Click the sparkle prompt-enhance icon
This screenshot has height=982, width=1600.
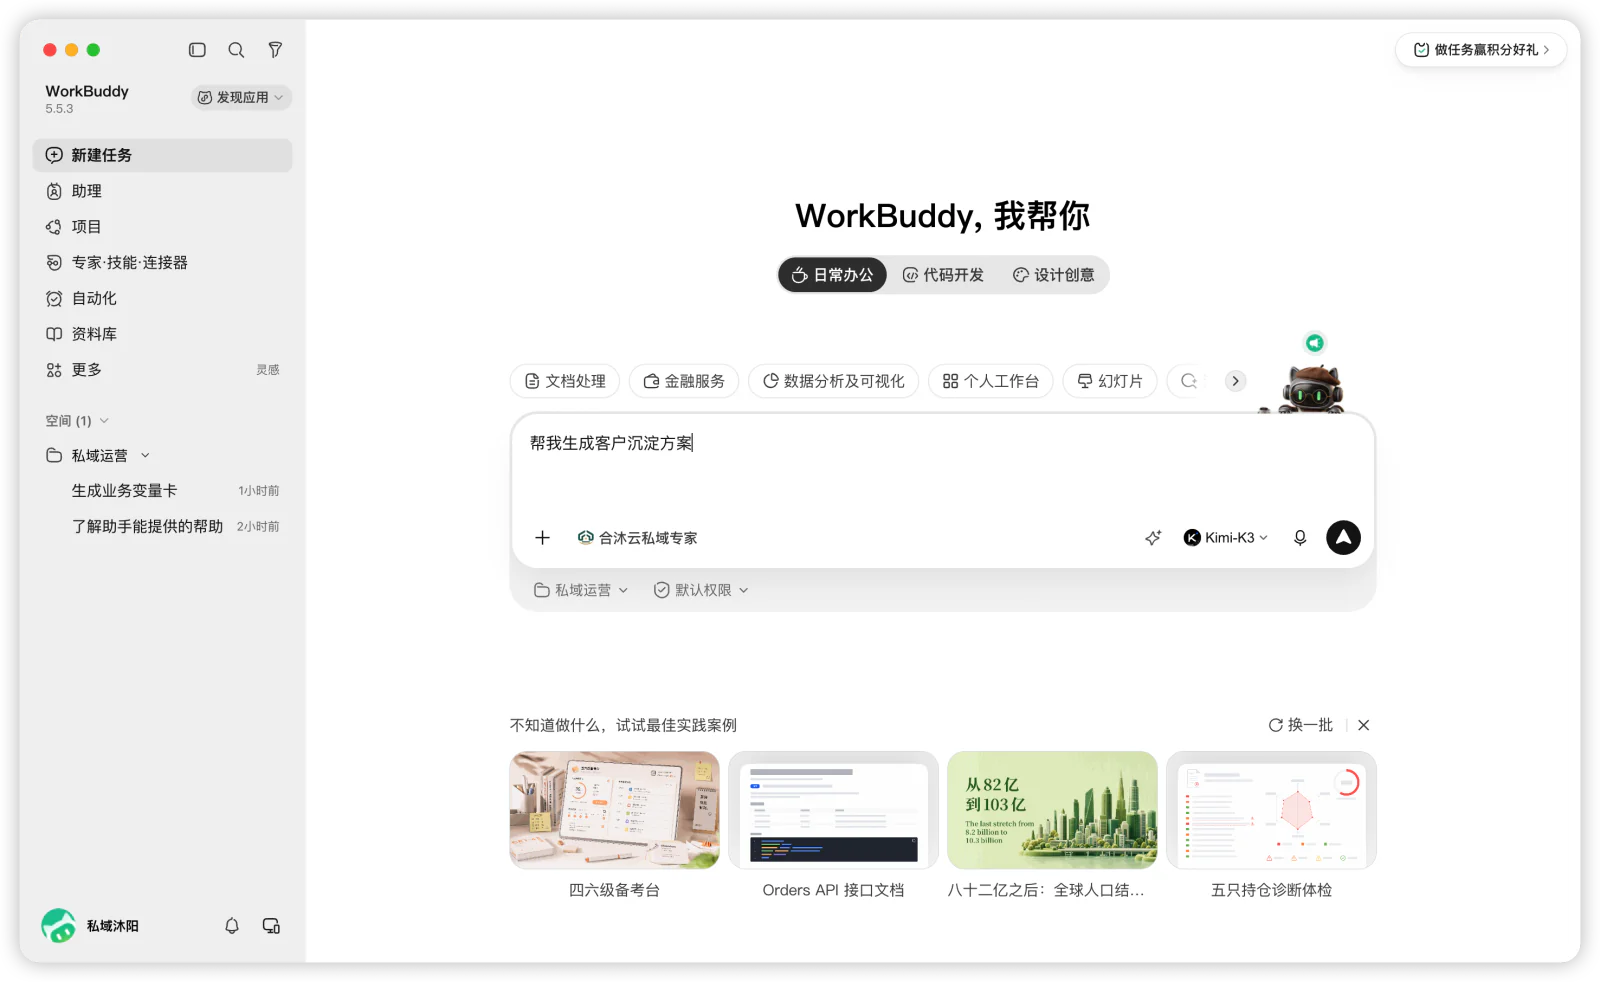(x=1153, y=538)
